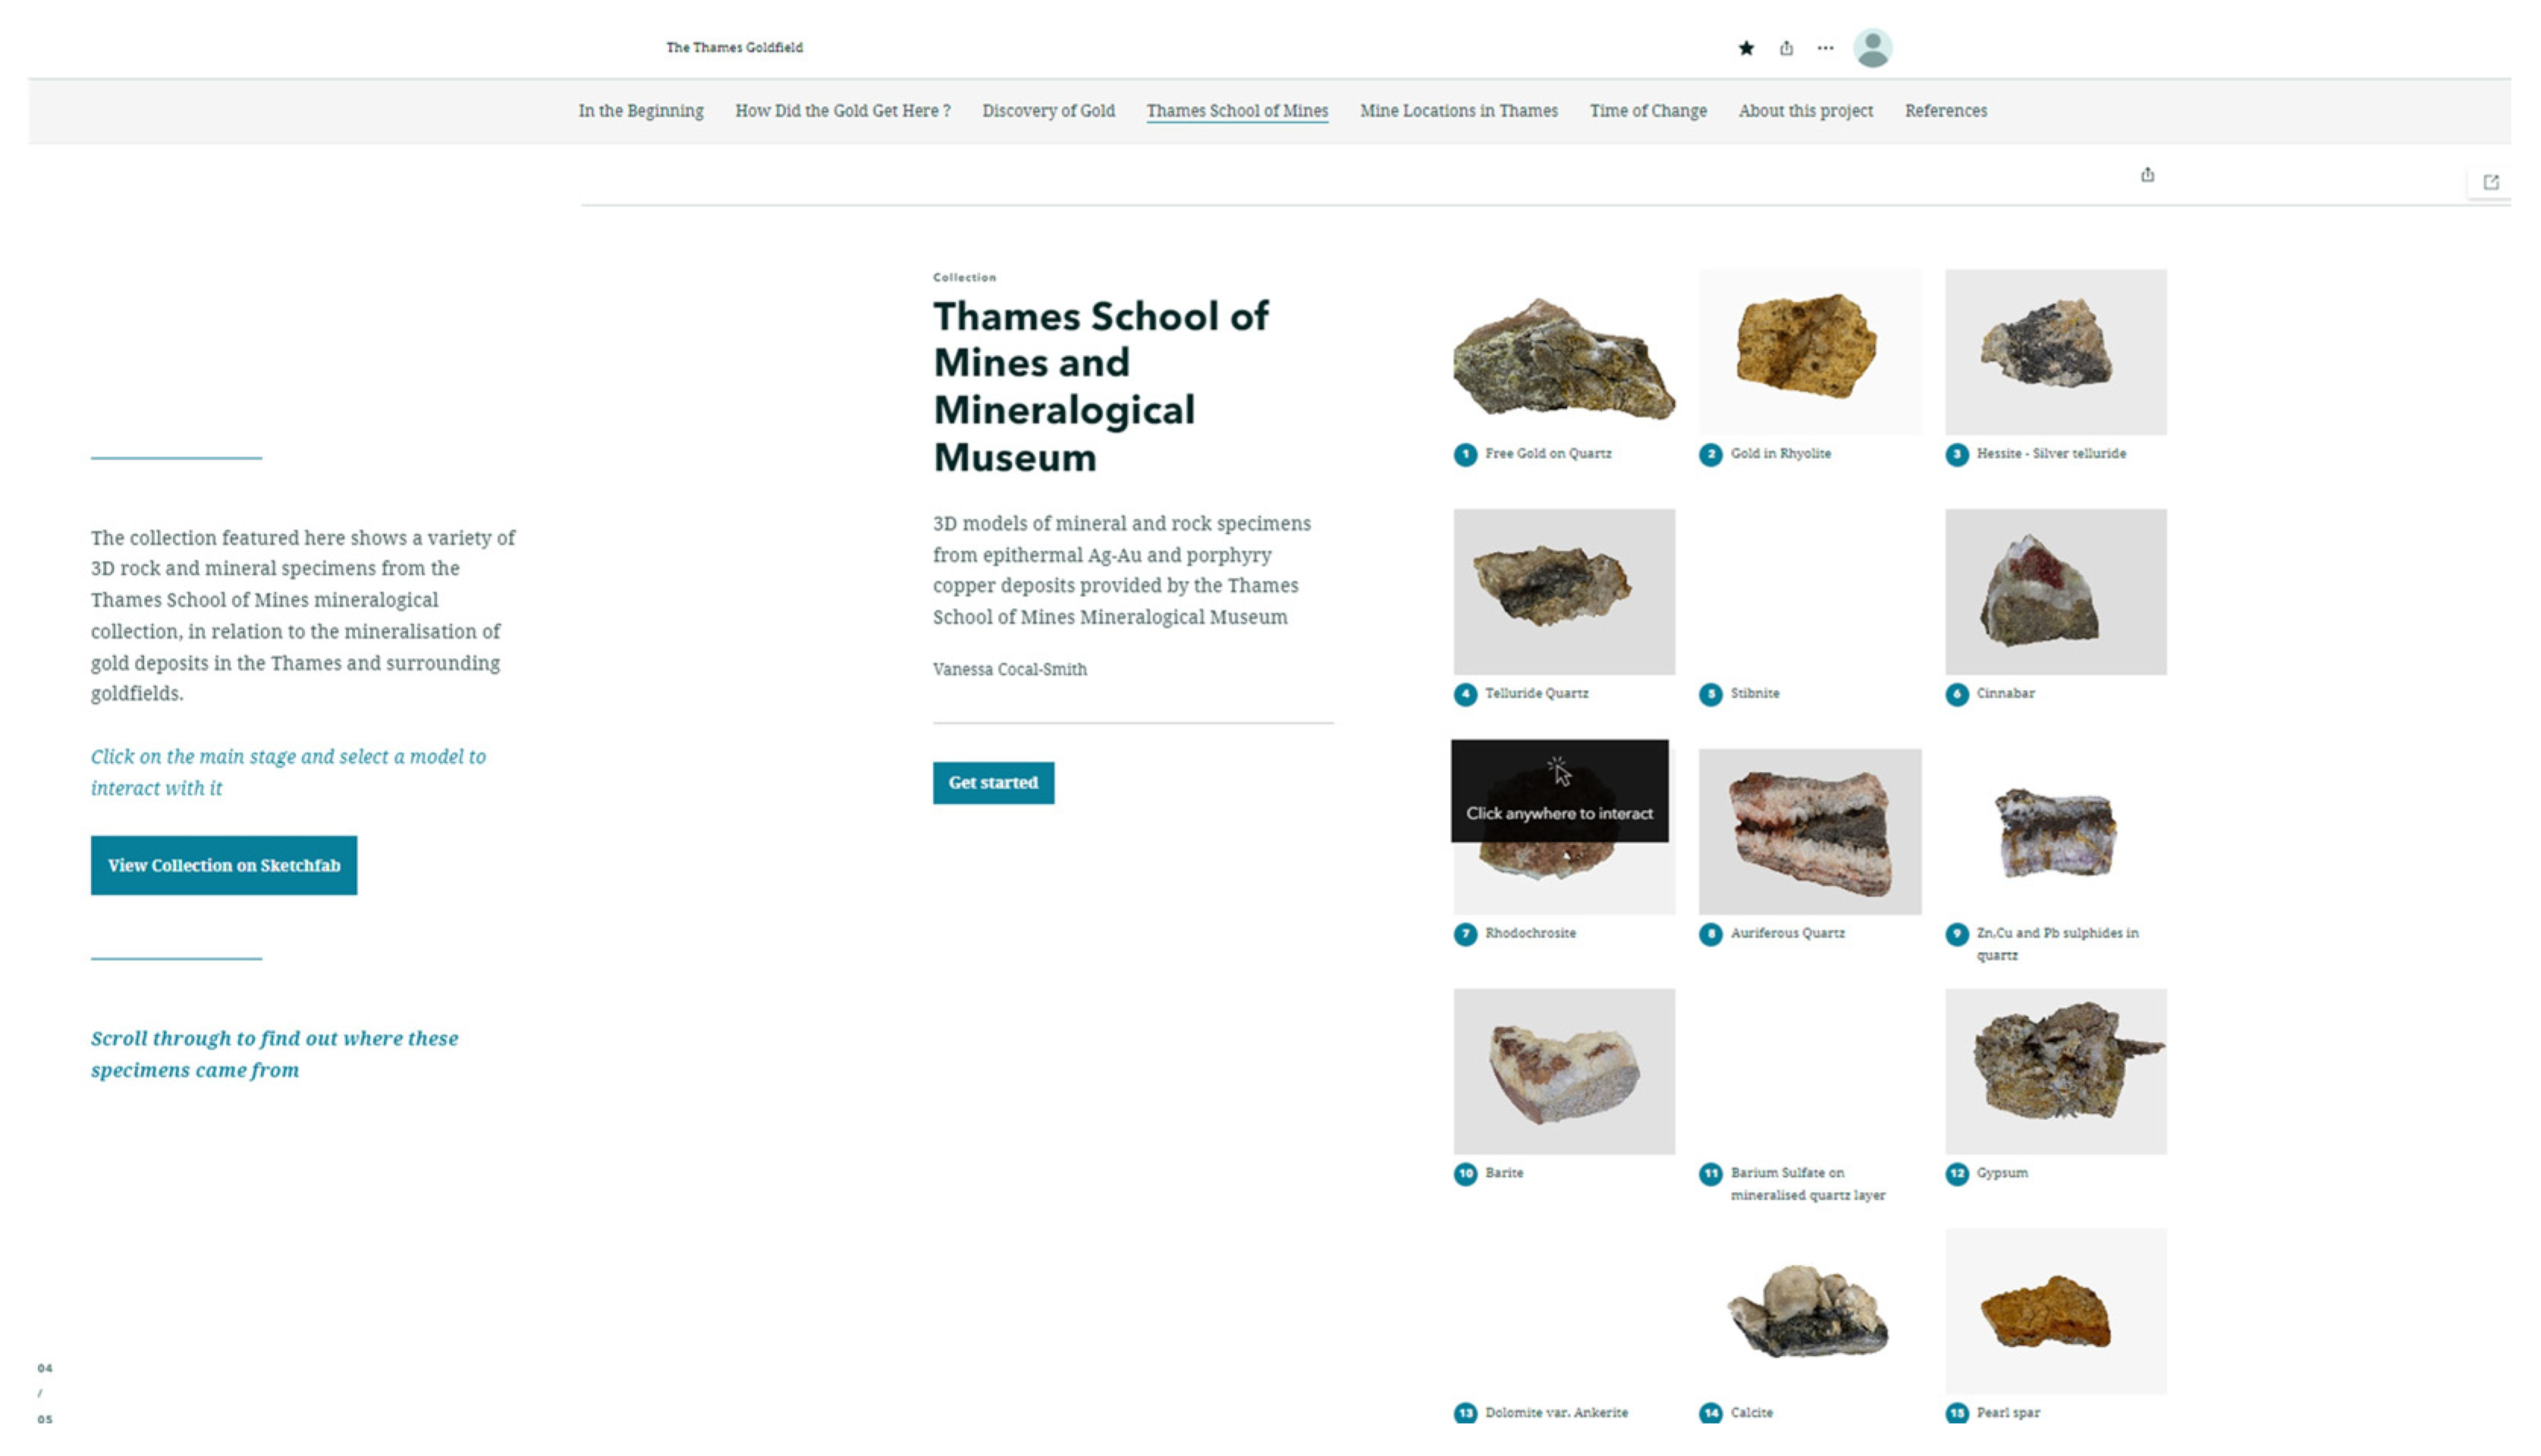Click numbered badge 1 Free Gold on Quartz
The height and width of the screenshot is (1456, 2541).
tap(1465, 455)
